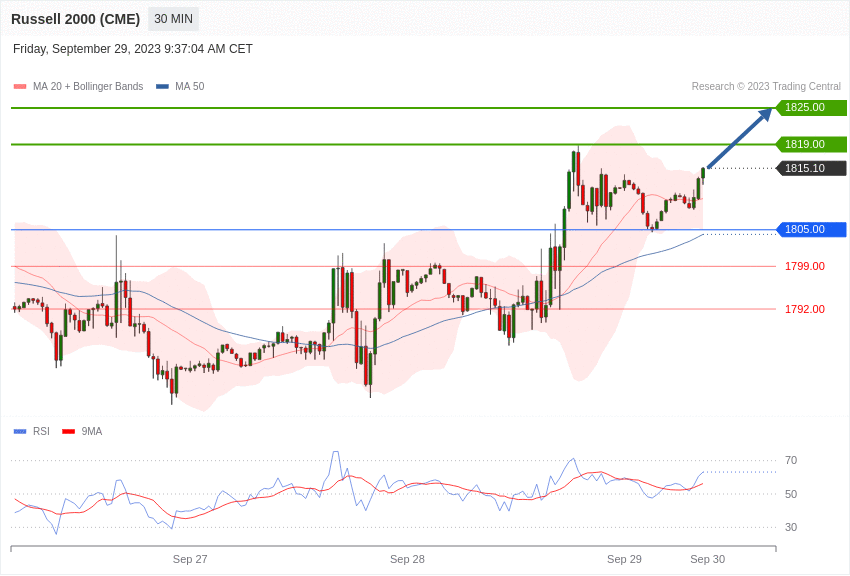
Task: Click the RSI 70 axis label
Action: coord(791,460)
